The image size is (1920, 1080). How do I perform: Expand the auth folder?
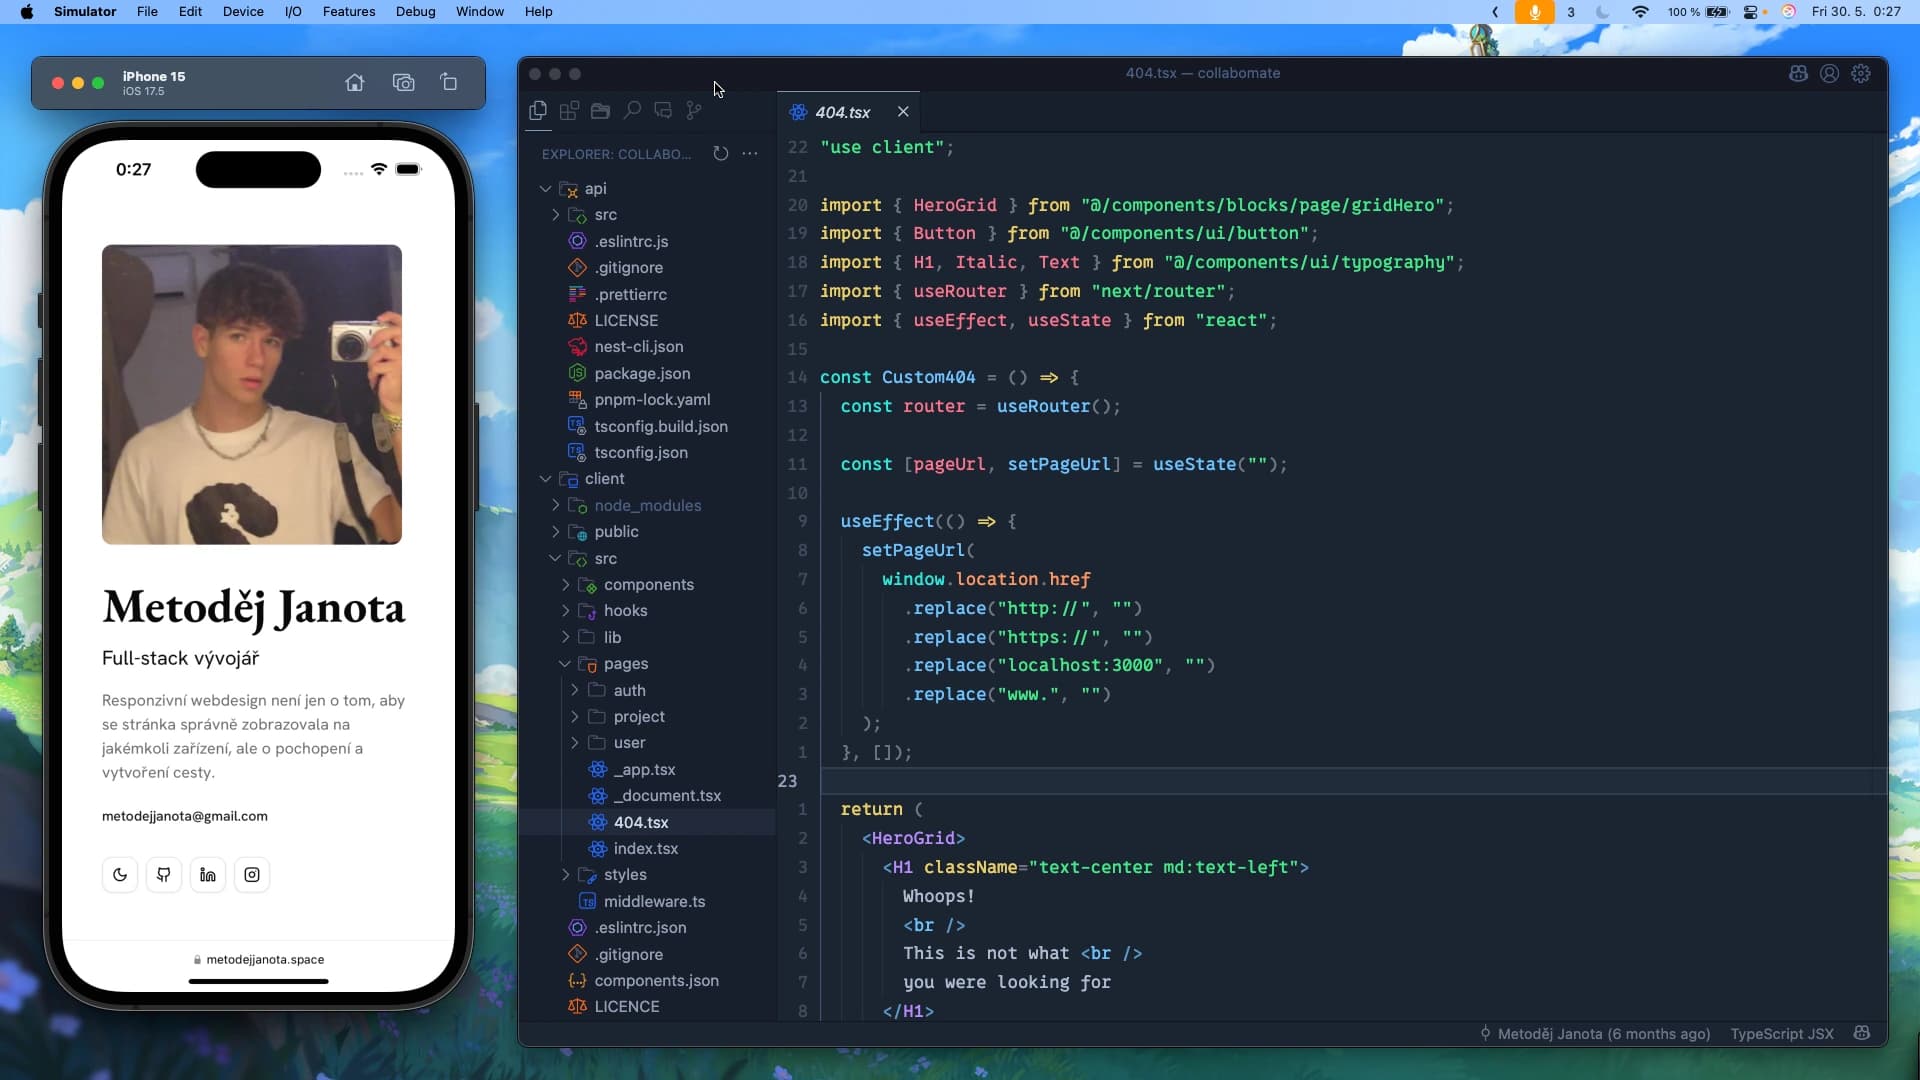(575, 690)
